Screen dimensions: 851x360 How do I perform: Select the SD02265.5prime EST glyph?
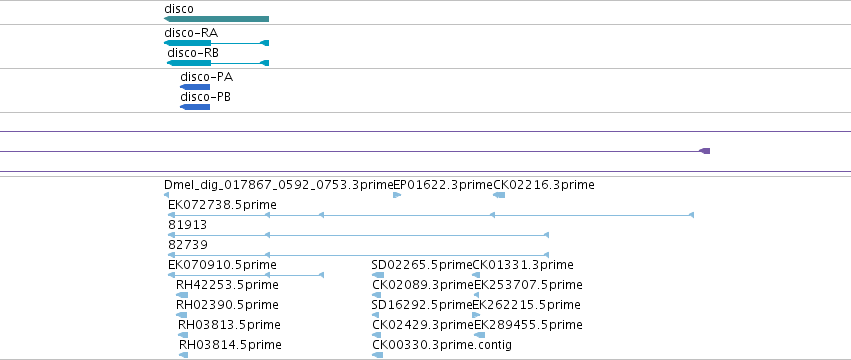click(x=378, y=275)
